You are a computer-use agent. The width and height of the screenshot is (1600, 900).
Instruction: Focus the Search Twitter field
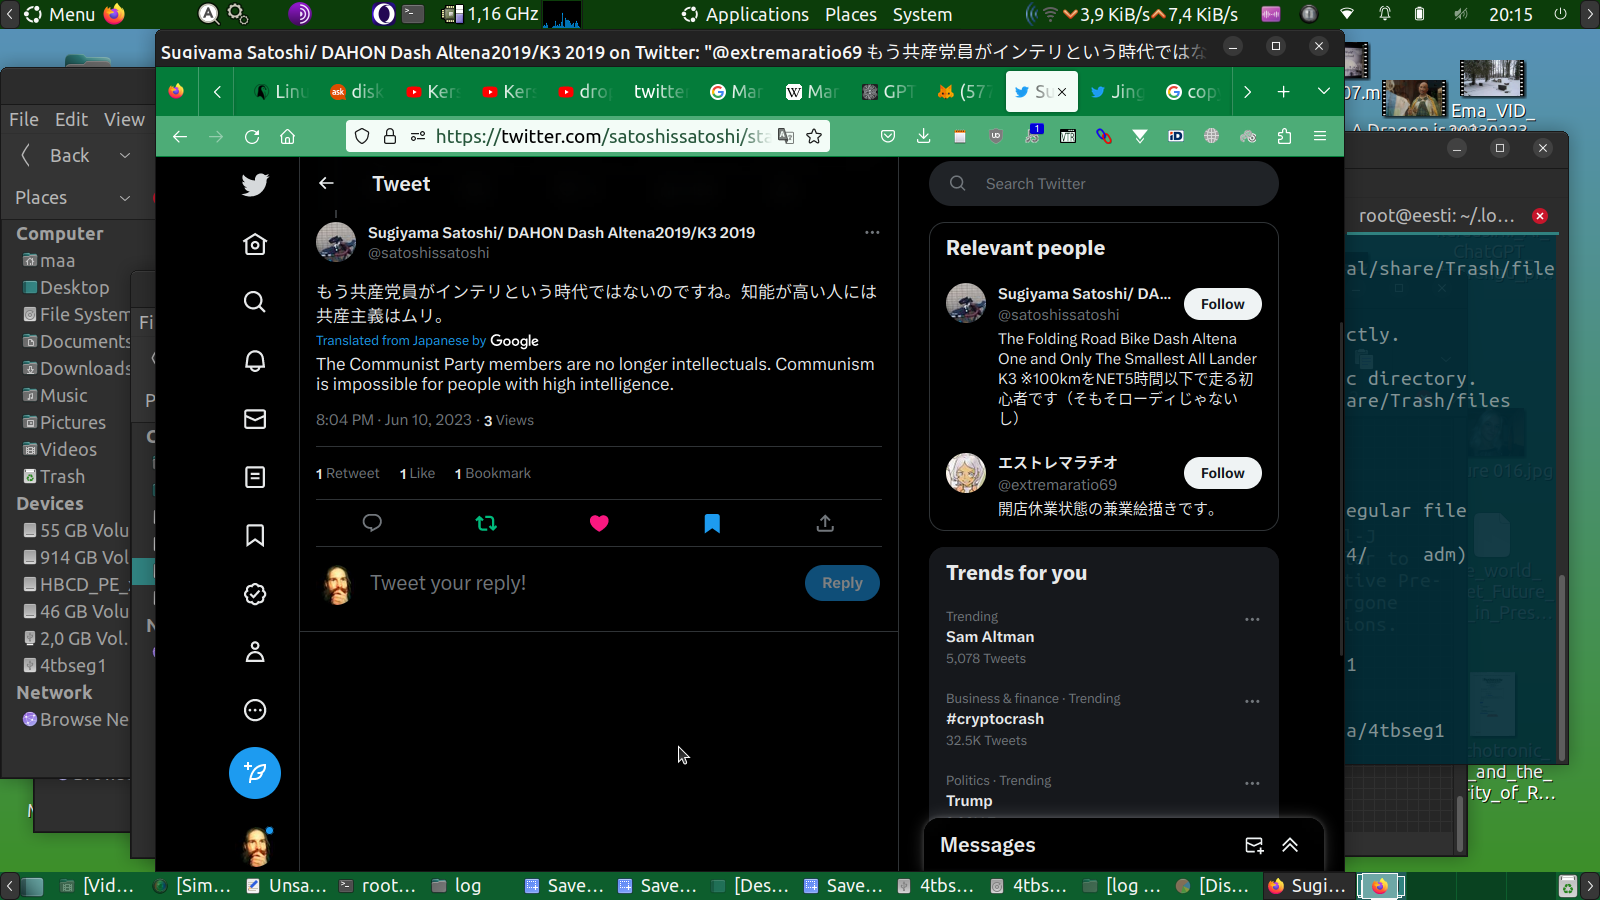(1104, 184)
